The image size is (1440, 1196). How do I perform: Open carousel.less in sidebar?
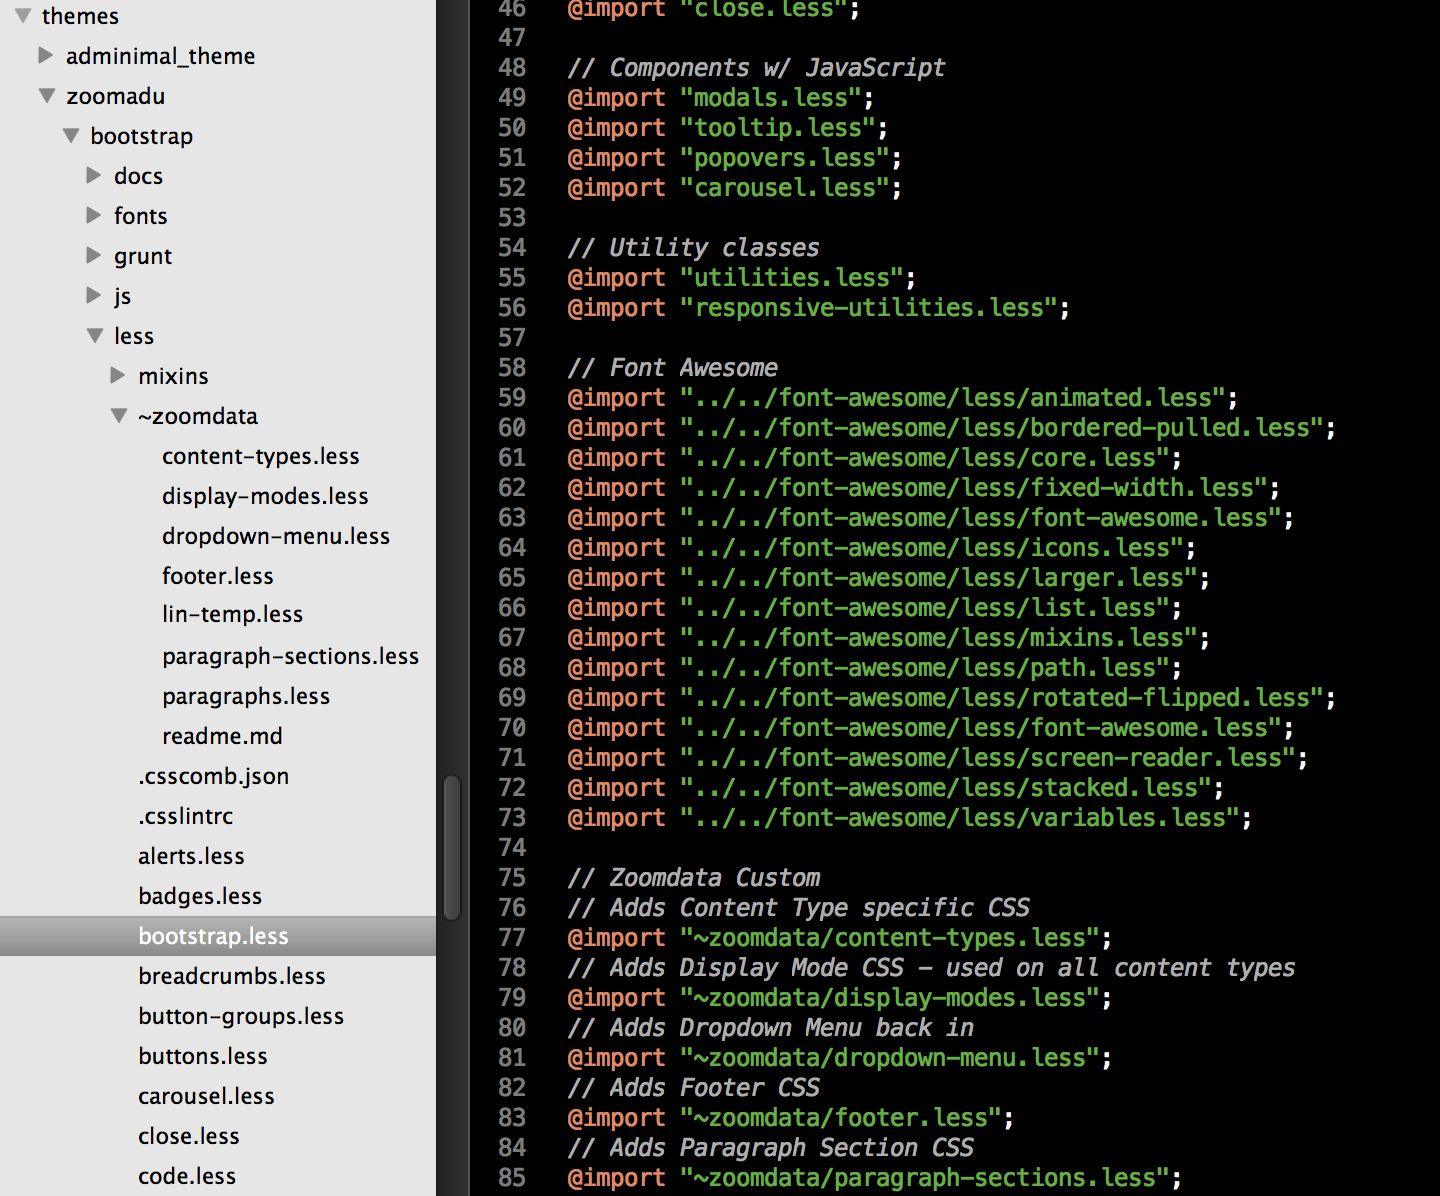pyautogui.click(x=206, y=1096)
